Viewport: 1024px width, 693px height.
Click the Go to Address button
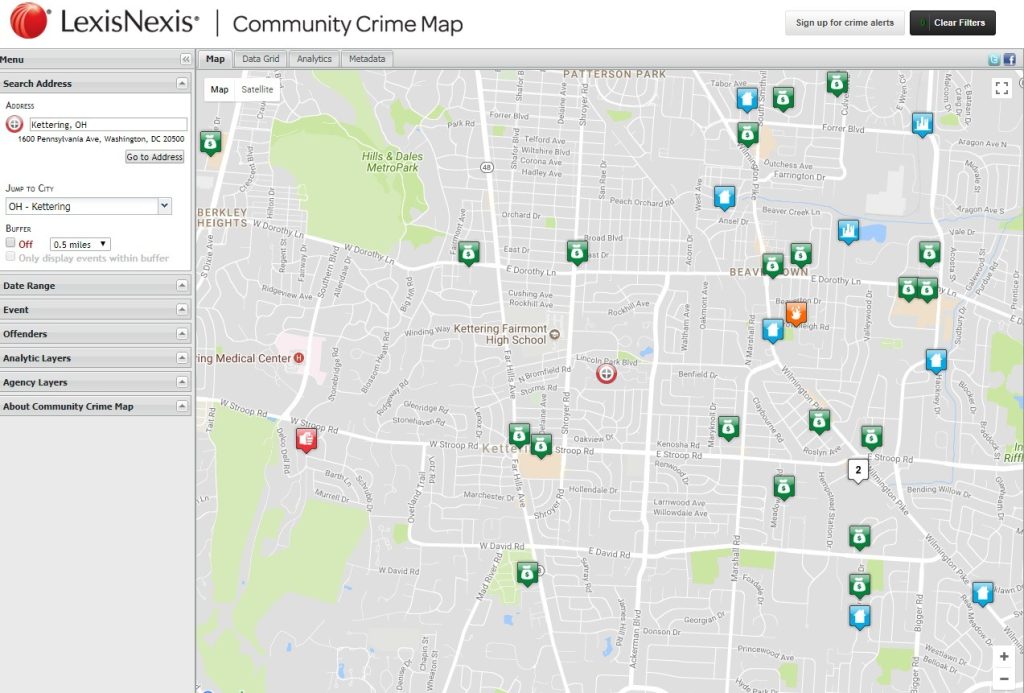pyautogui.click(x=155, y=157)
